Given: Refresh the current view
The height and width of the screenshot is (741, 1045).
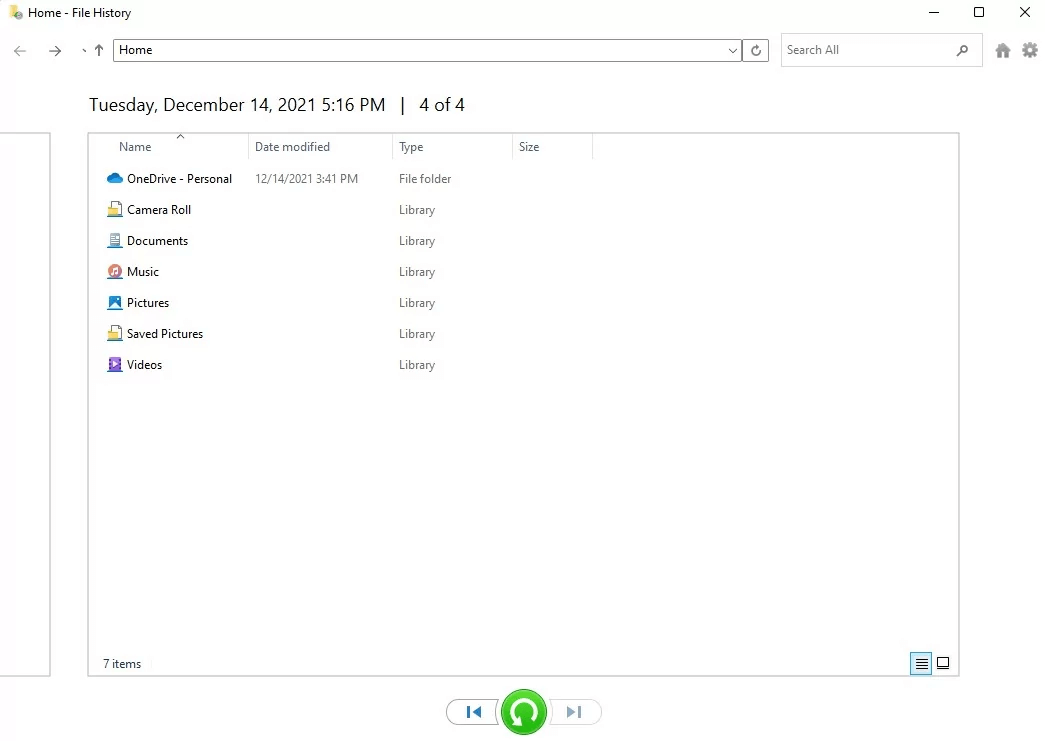Looking at the screenshot, I should click(756, 49).
